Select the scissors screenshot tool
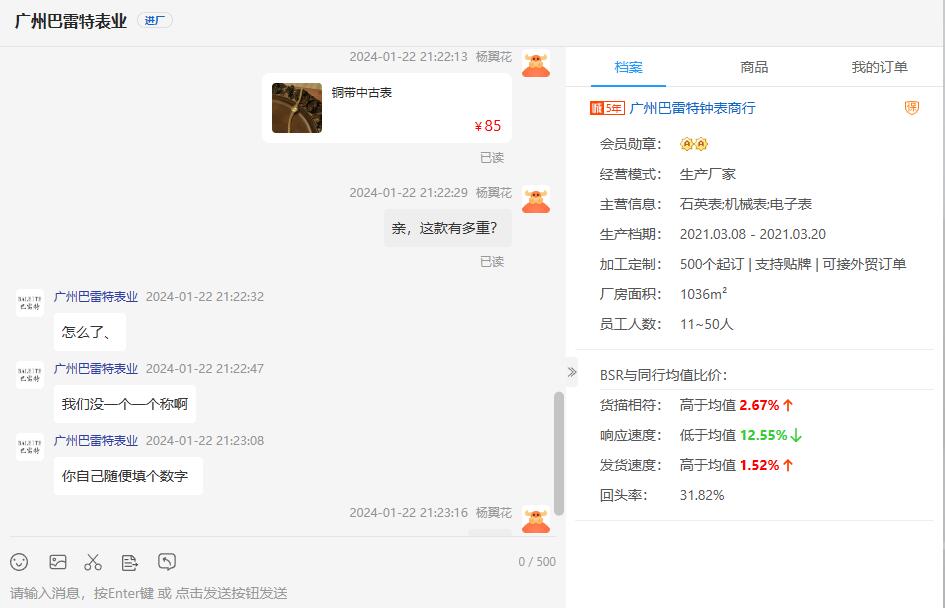This screenshot has width=945, height=608. (93, 562)
